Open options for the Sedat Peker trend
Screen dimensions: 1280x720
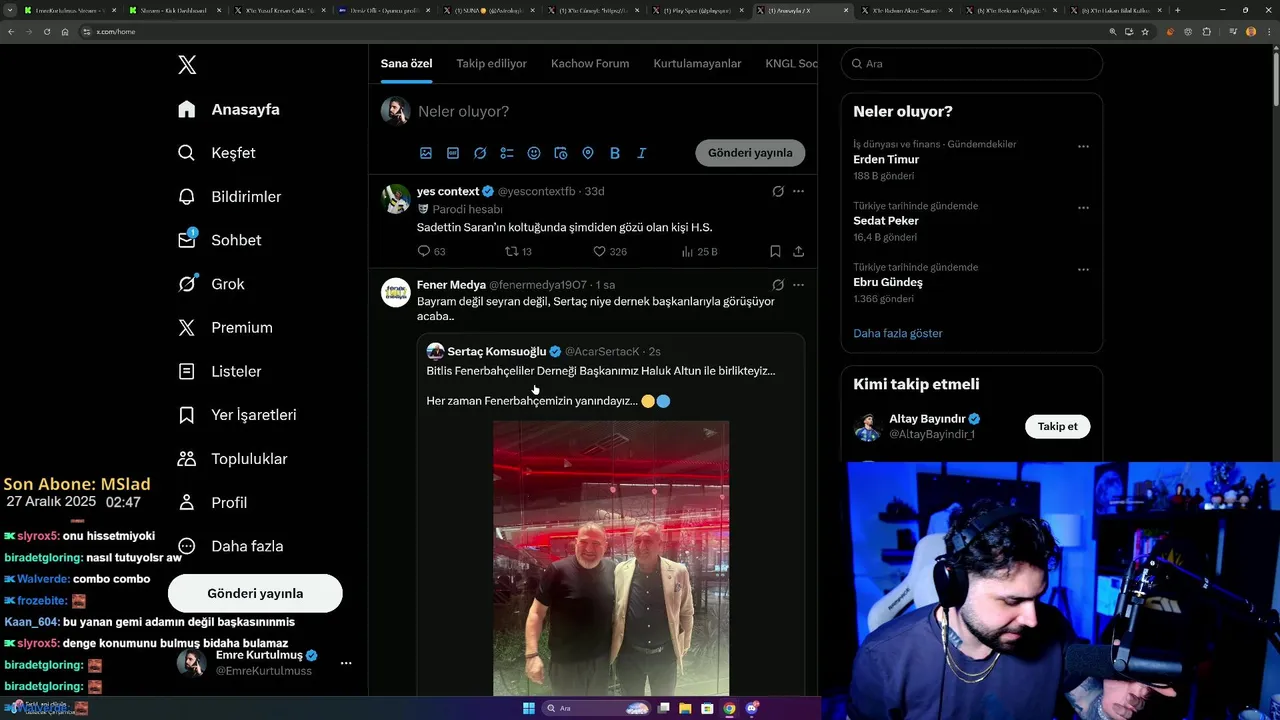(x=1083, y=208)
